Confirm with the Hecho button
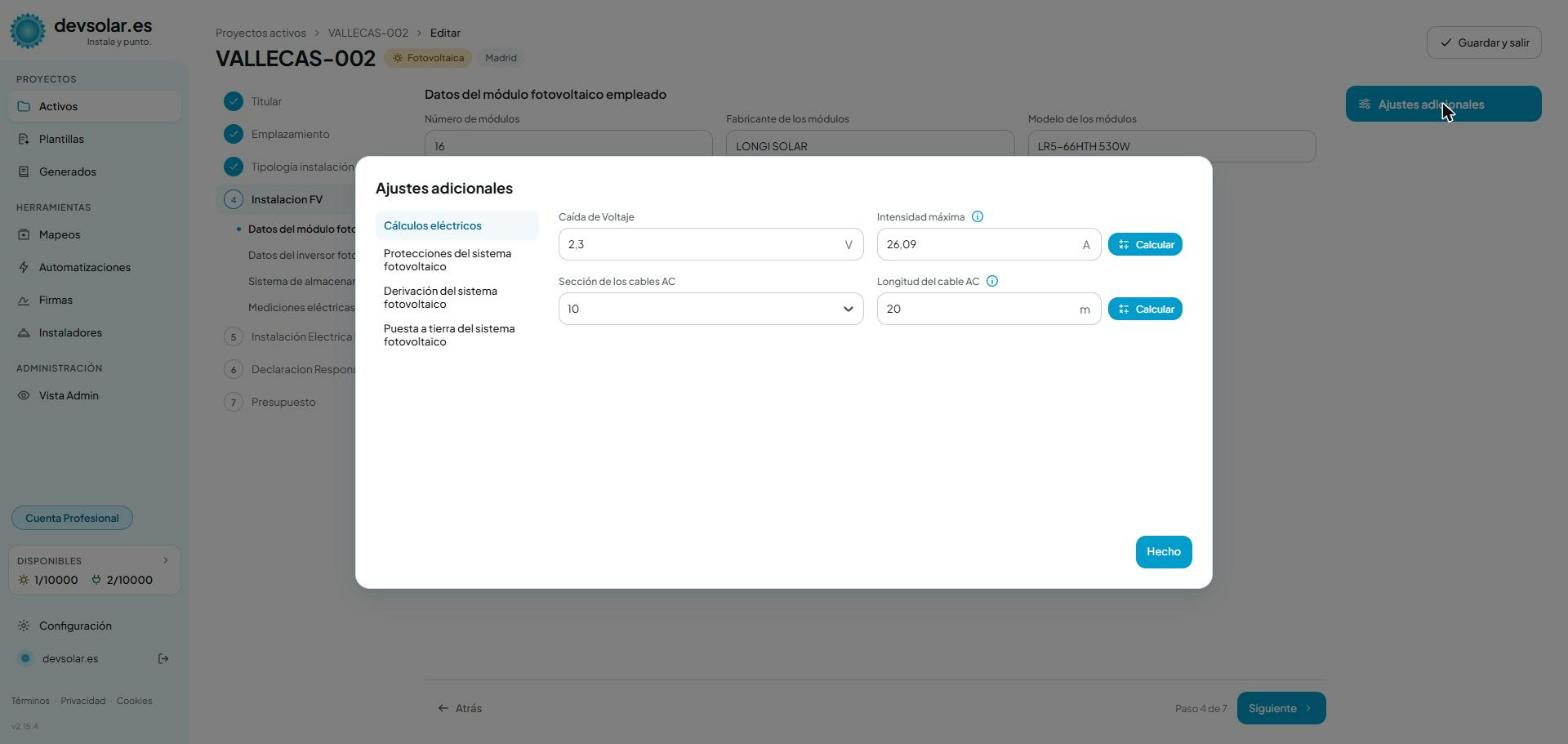Viewport: 1568px width, 744px height. pos(1163,552)
